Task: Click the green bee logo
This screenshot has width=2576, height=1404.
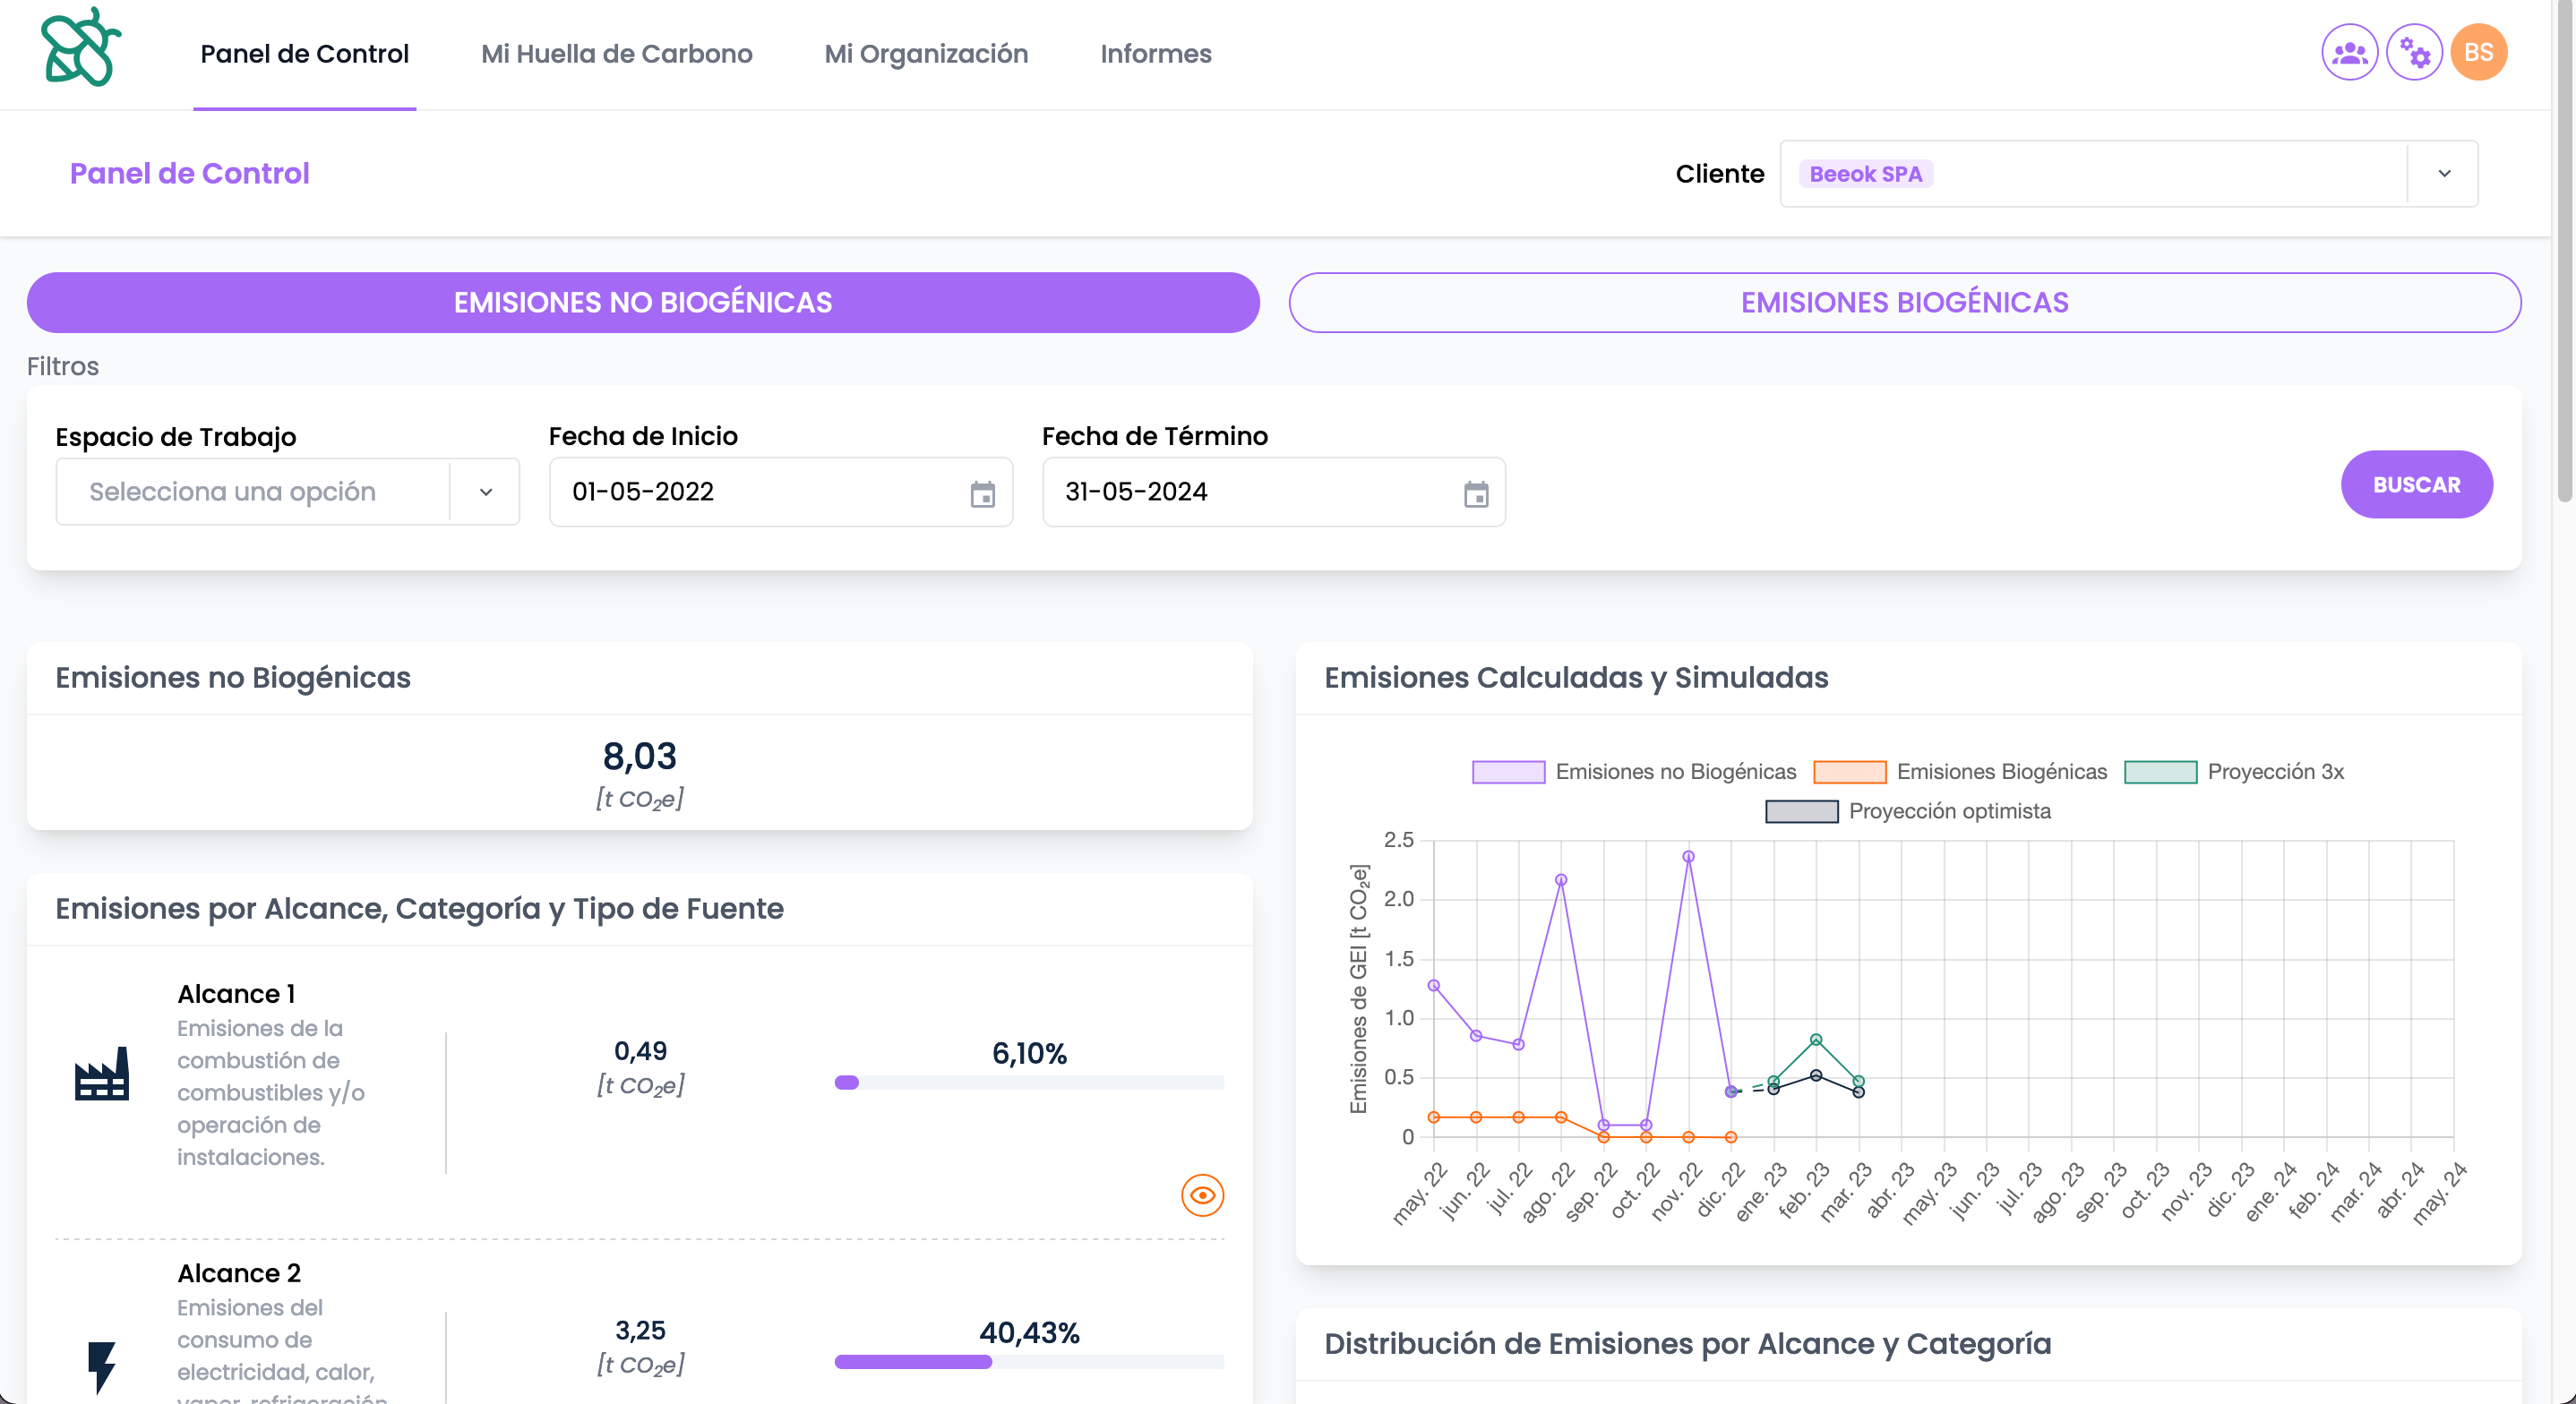Action: point(80,47)
